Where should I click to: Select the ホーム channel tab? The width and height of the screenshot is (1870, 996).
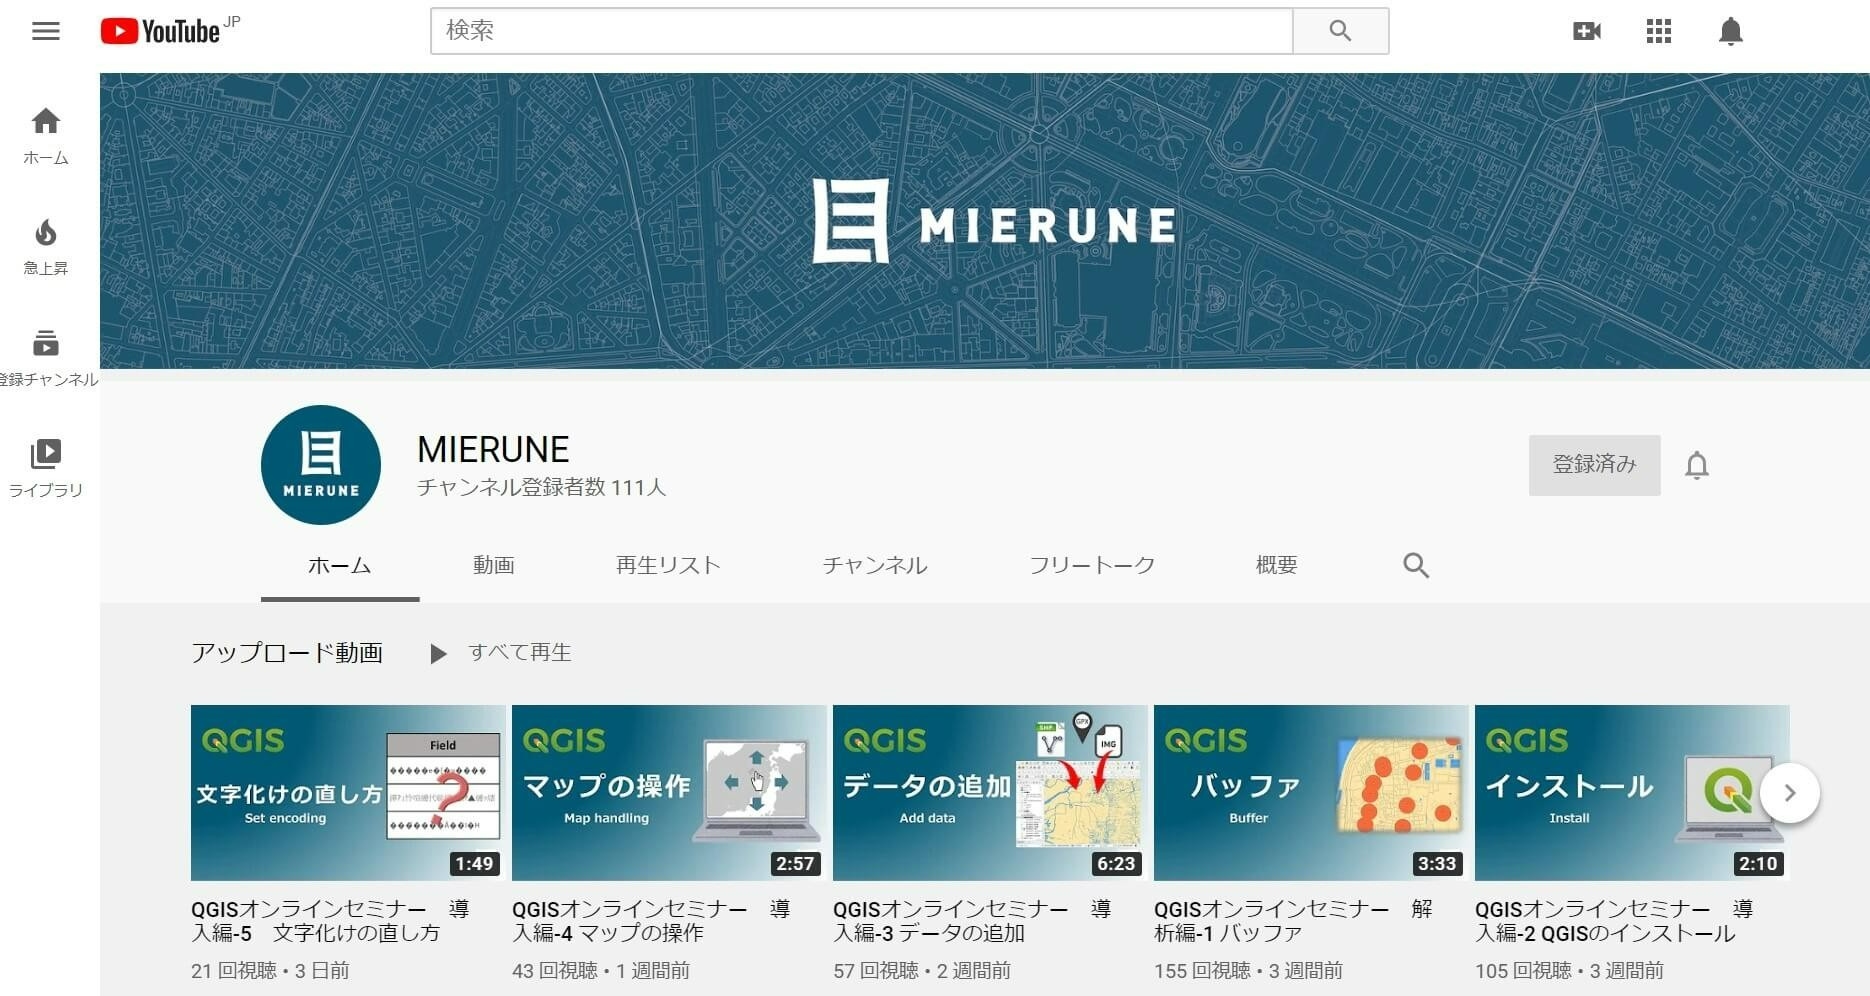point(340,565)
